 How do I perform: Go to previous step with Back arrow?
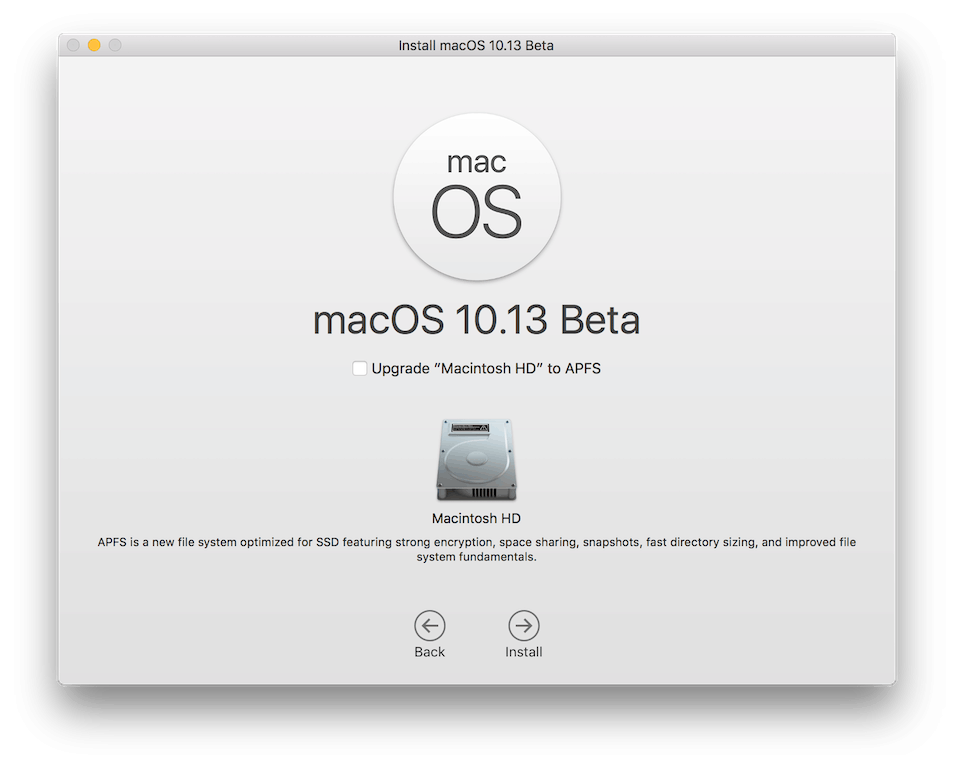pos(430,626)
